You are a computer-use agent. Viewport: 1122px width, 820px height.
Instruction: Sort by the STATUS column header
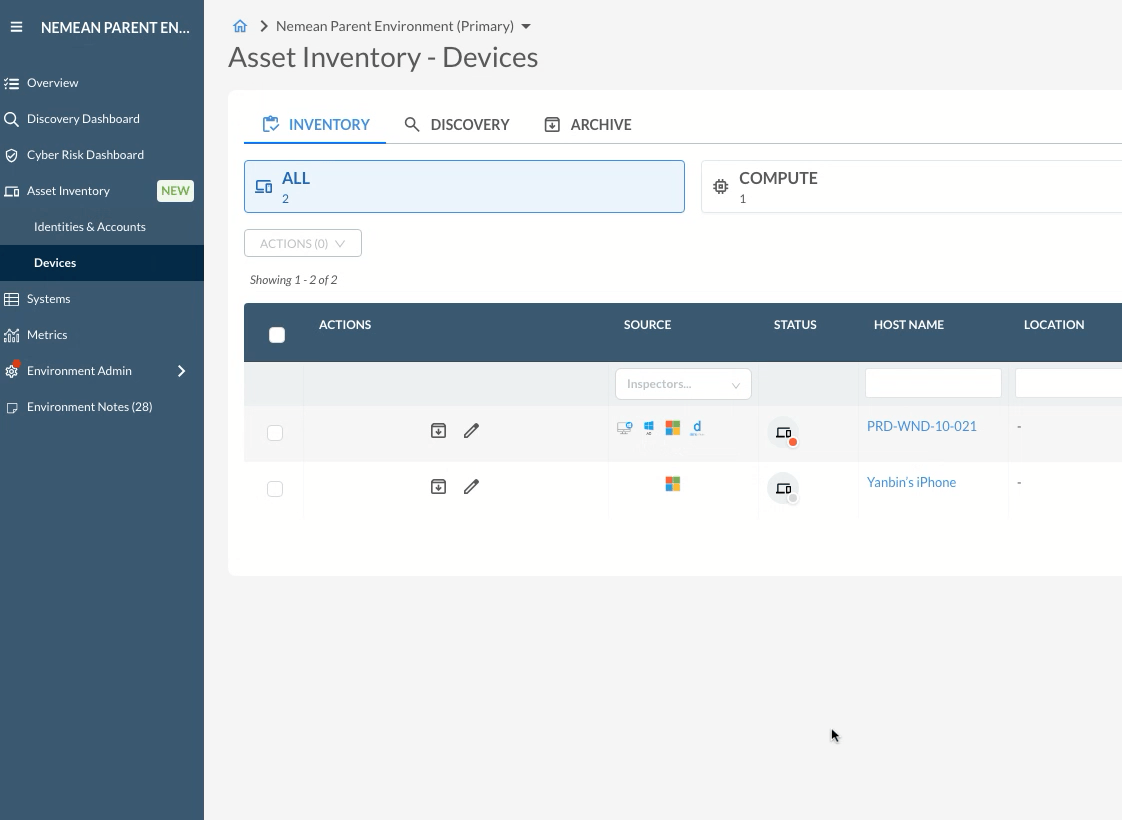(795, 325)
